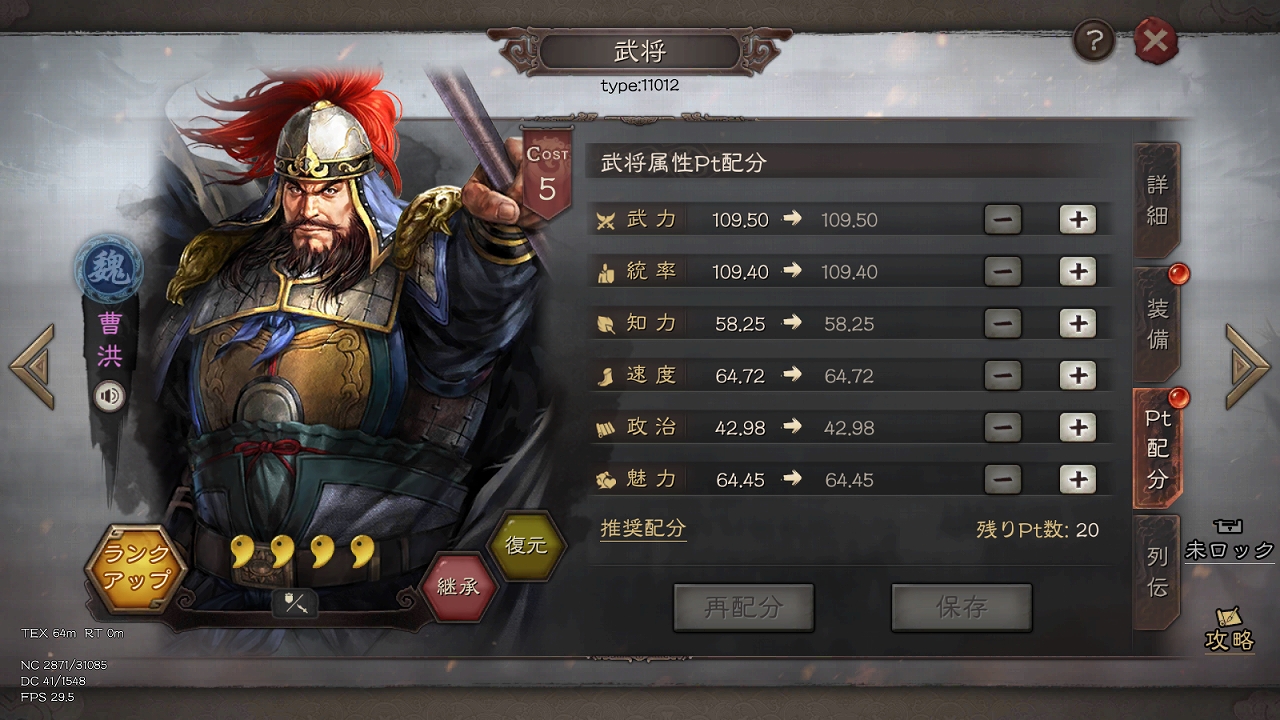
Task: Open the help question mark icon
Action: (x=1094, y=42)
